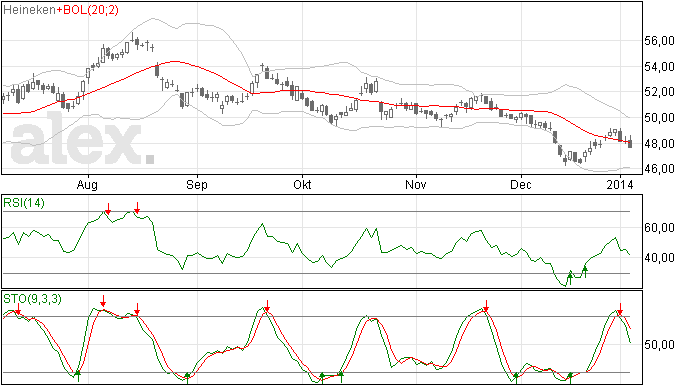Select the Nov month label
The image size is (690, 387).
tap(415, 184)
